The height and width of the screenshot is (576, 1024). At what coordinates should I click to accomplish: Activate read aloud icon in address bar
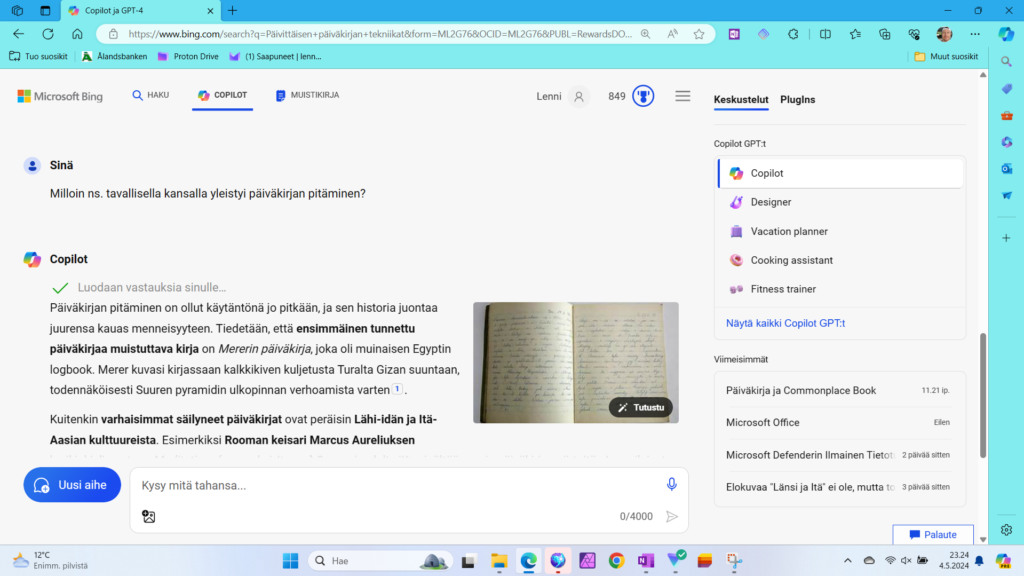point(672,34)
